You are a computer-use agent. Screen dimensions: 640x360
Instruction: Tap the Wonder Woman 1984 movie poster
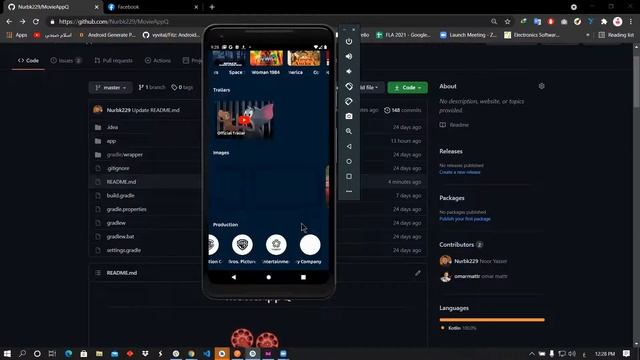pyautogui.click(x=266, y=58)
